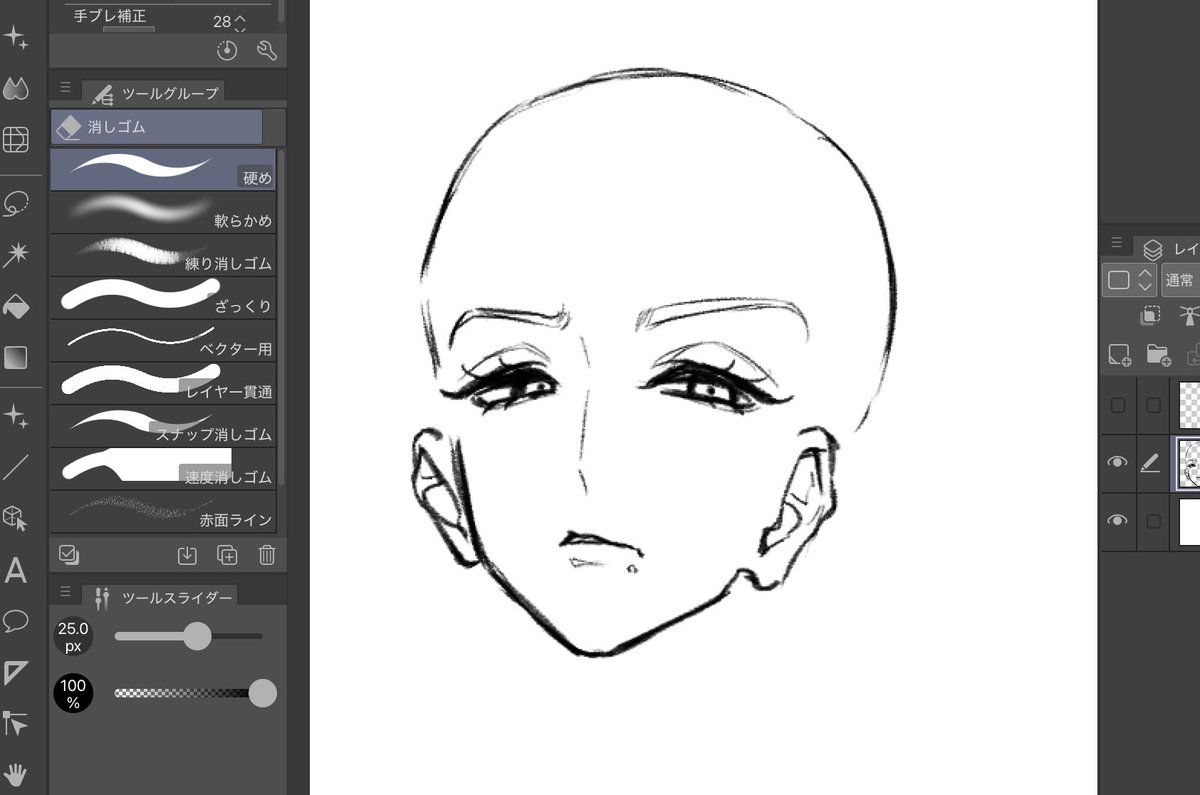1200x795 pixels.
Task: Select the Ruler triangle tool
Action: pyautogui.click(x=16, y=673)
